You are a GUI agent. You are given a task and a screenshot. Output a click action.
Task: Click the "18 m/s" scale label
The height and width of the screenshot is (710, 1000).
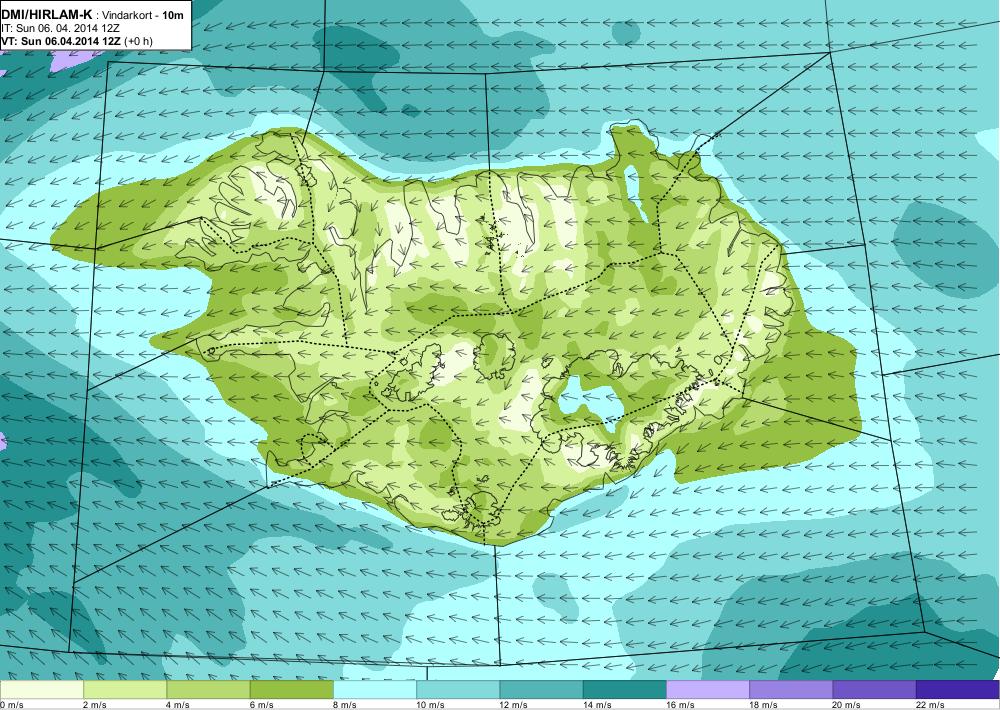pyautogui.click(x=763, y=705)
